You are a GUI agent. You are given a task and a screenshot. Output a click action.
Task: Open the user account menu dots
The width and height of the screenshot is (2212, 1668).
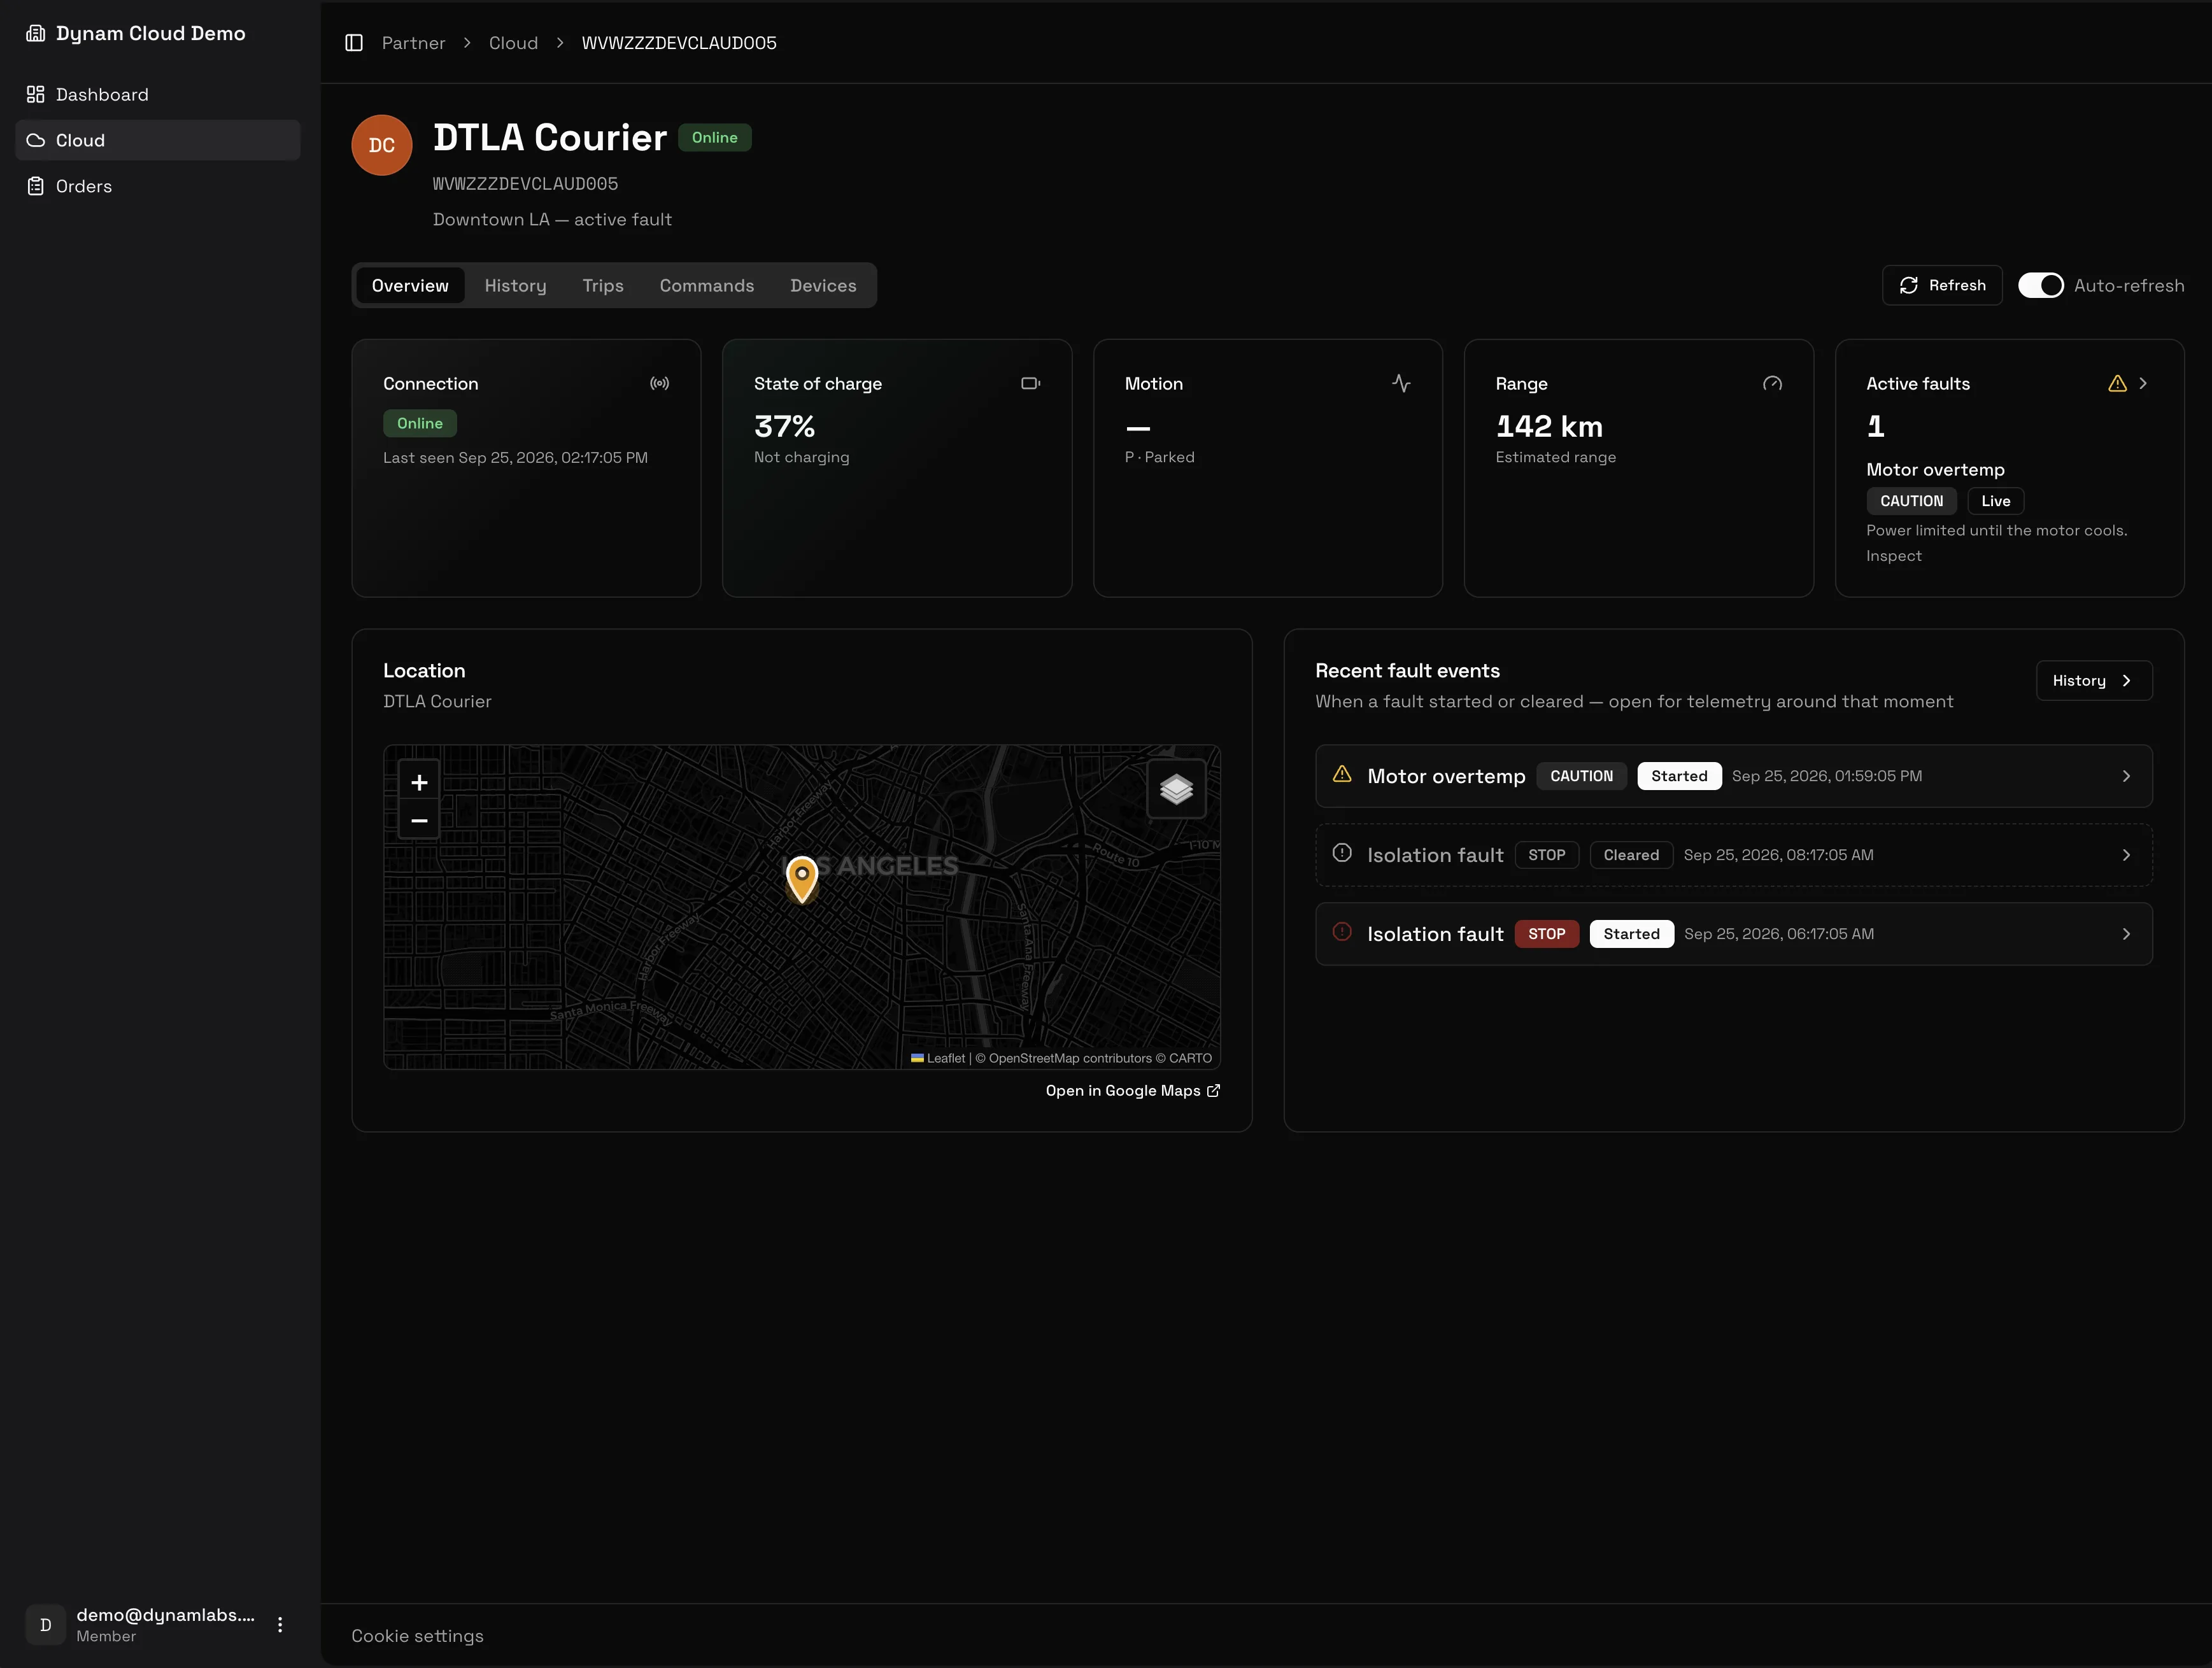(280, 1625)
